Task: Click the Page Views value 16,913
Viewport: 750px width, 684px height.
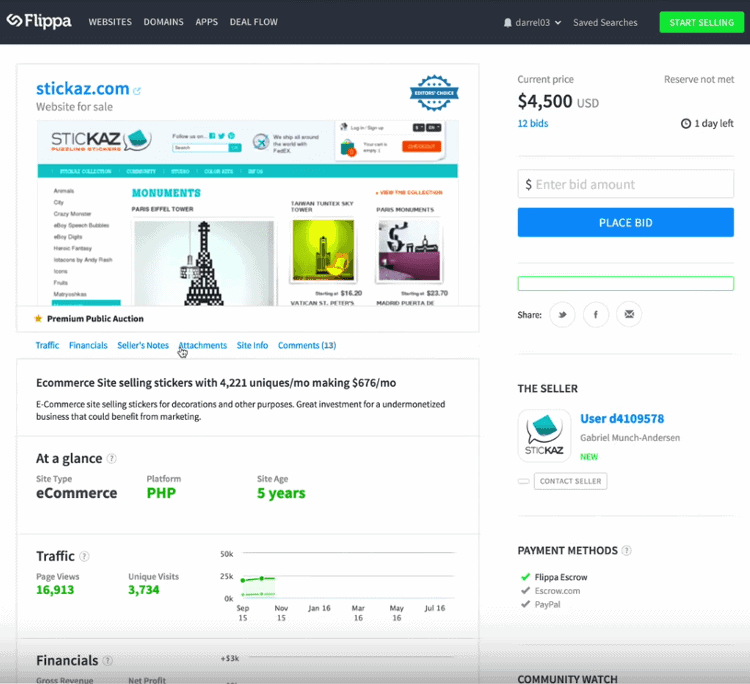Action: coord(55,590)
